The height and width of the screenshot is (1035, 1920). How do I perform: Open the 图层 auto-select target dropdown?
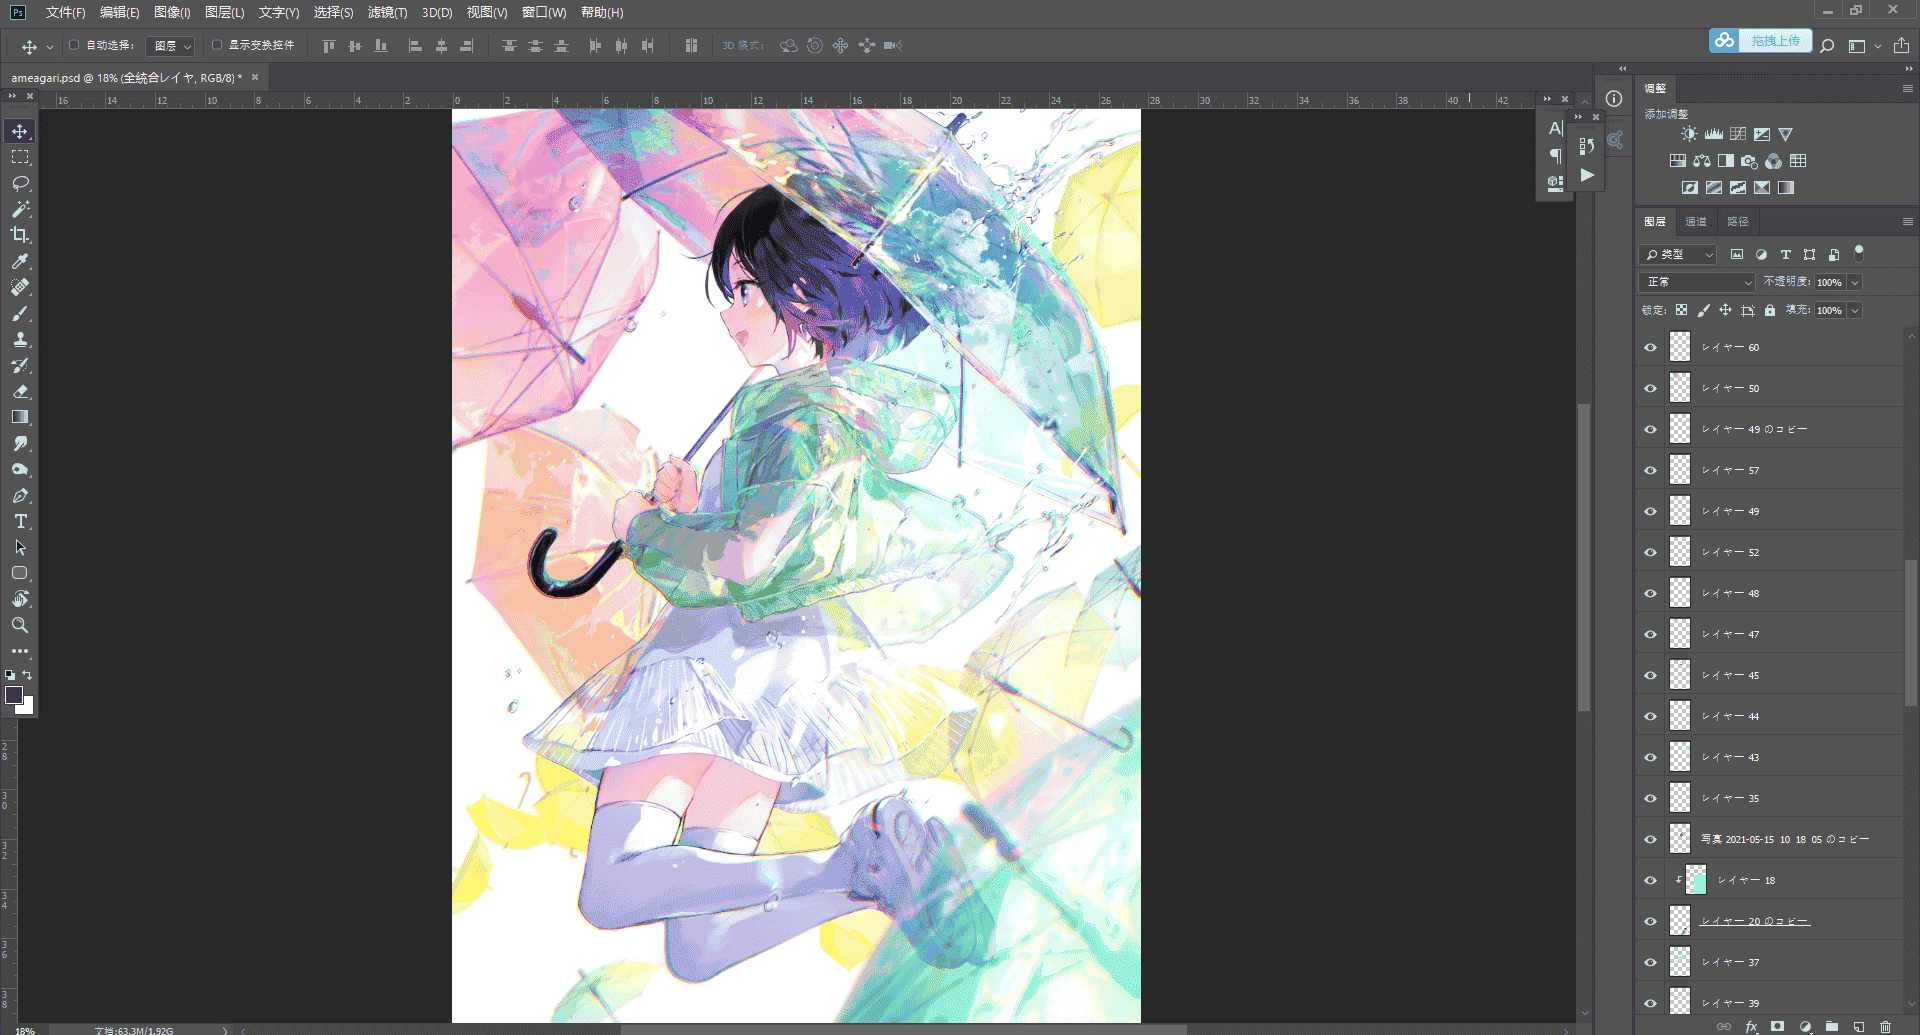(170, 46)
